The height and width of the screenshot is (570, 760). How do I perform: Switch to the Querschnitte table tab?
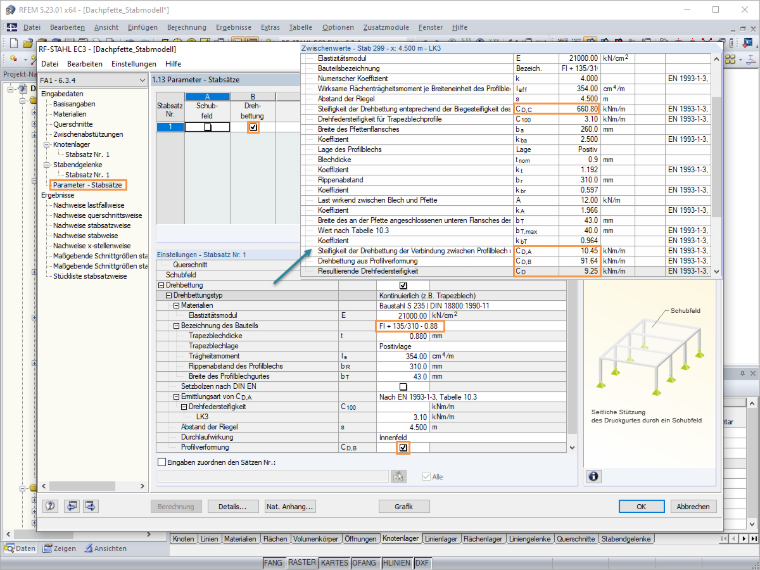pyautogui.click(x=576, y=538)
